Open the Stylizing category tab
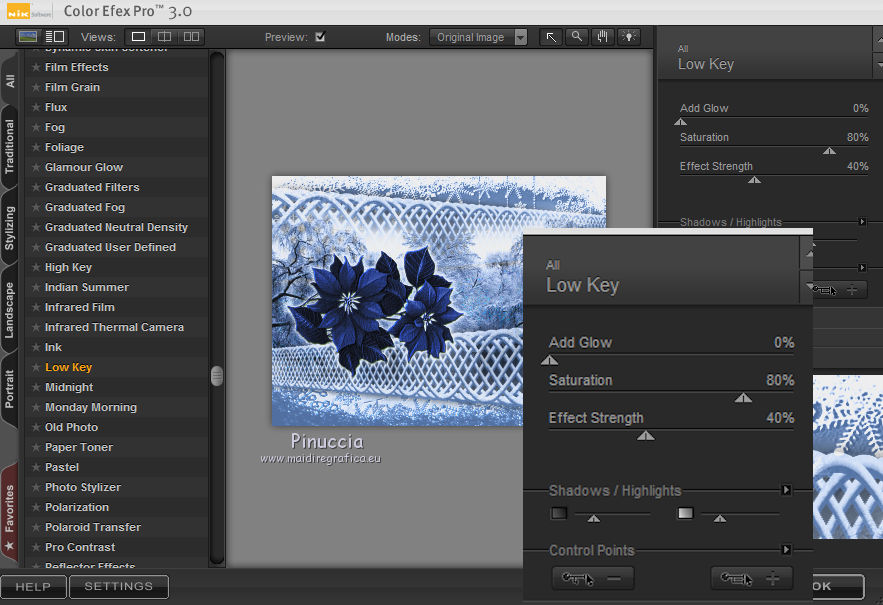The width and height of the screenshot is (883, 605). (x=10, y=227)
